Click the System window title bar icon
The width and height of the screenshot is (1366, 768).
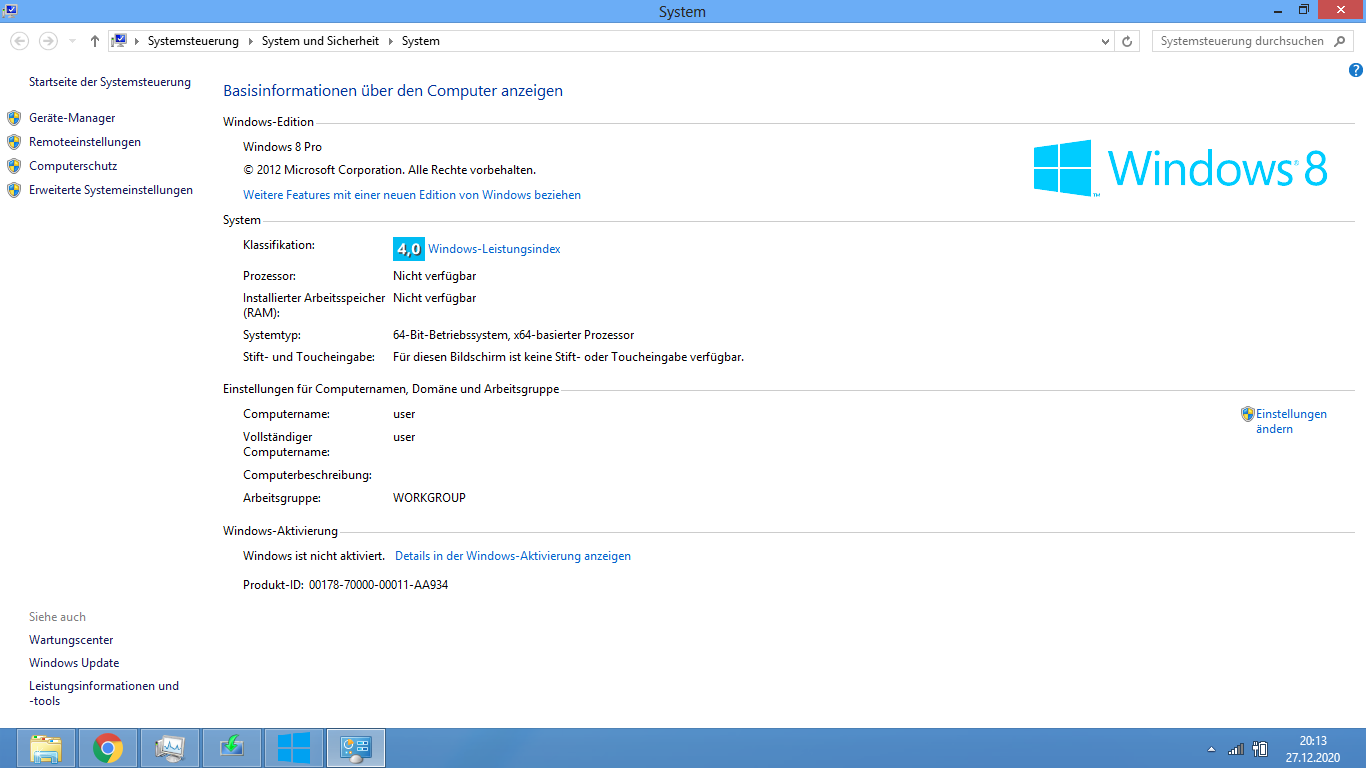pyautogui.click(x=9, y=10)
